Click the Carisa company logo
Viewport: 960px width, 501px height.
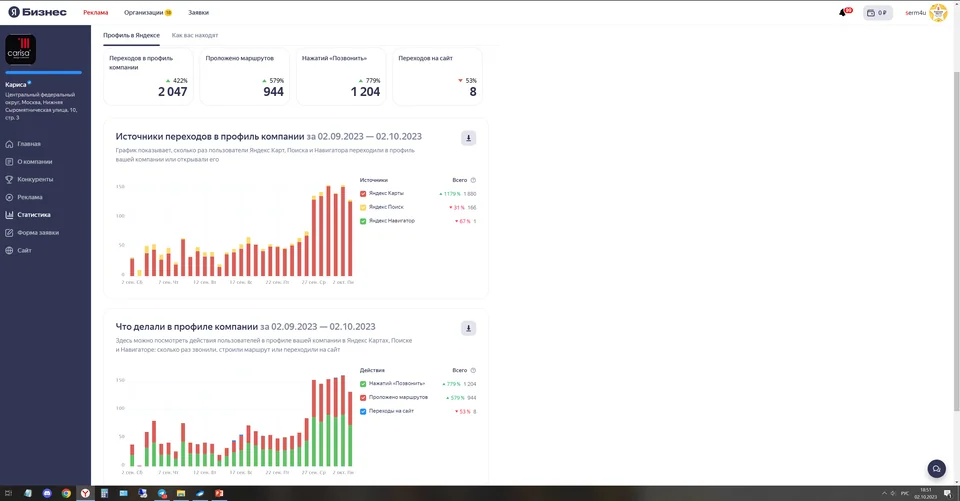pyautogui.click(x=20, y=49)
